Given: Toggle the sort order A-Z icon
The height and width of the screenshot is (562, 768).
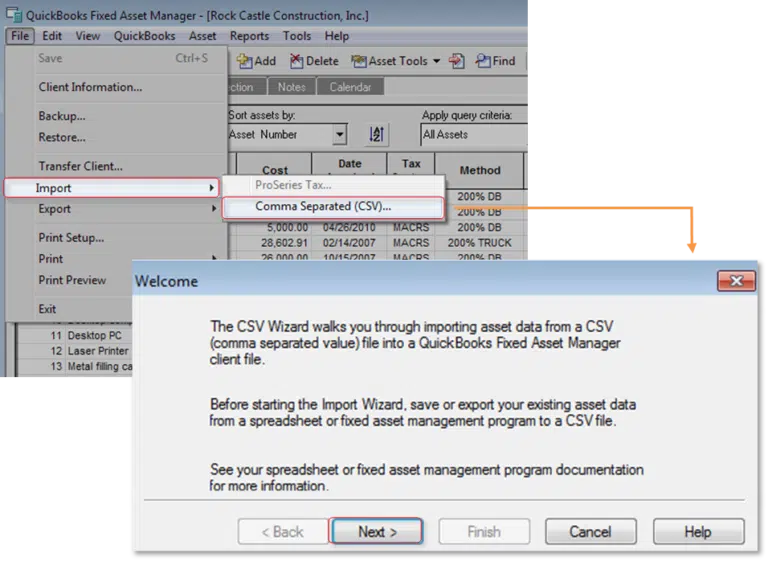Looking at the screenshot, I should [376, 134].
